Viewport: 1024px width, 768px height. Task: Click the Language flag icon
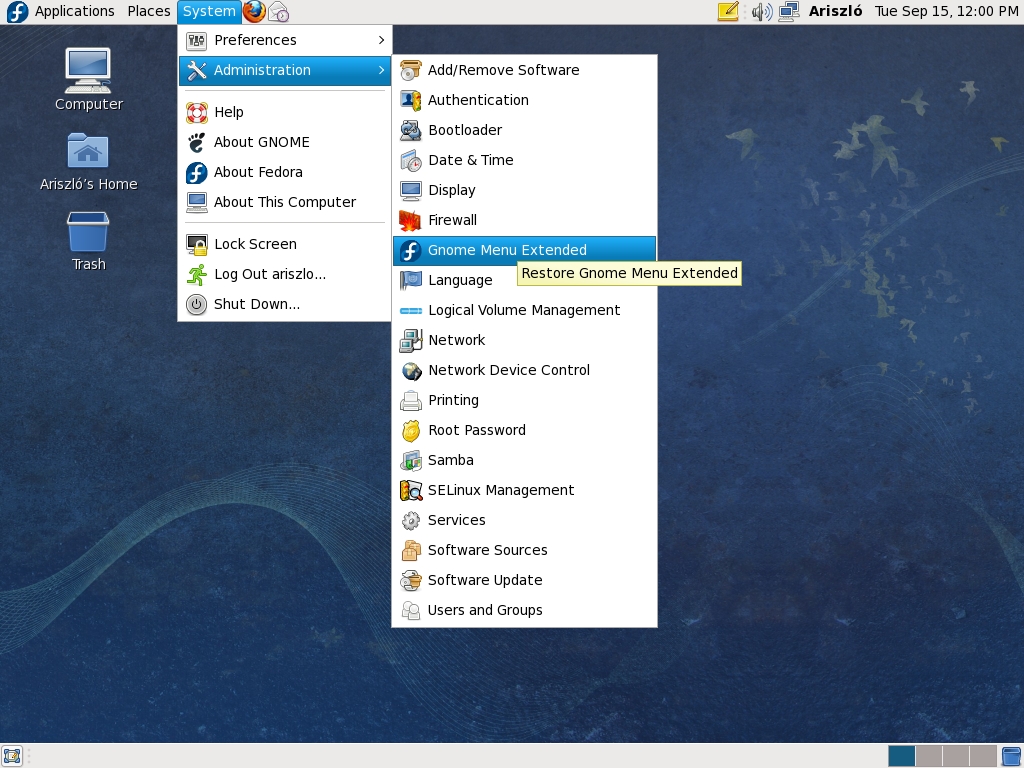[411, 280]
